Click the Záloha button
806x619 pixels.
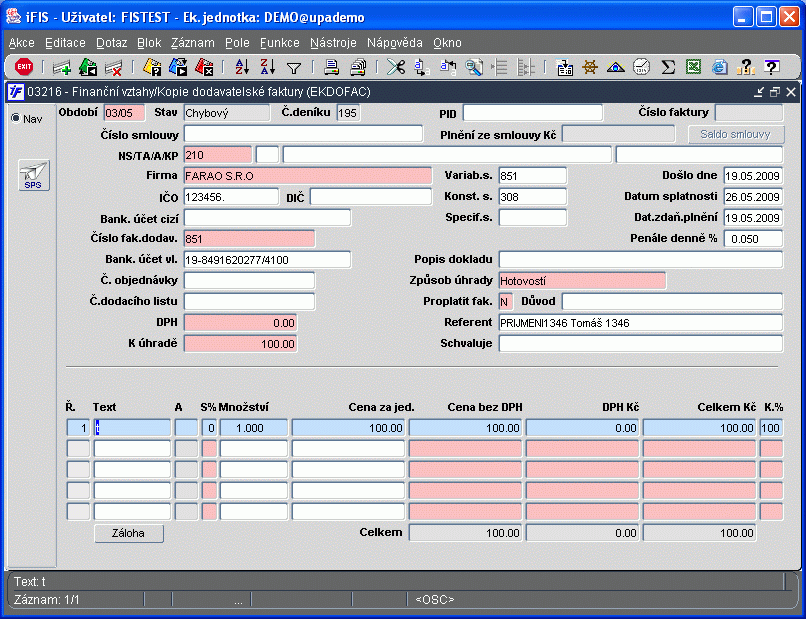point(129,533)
